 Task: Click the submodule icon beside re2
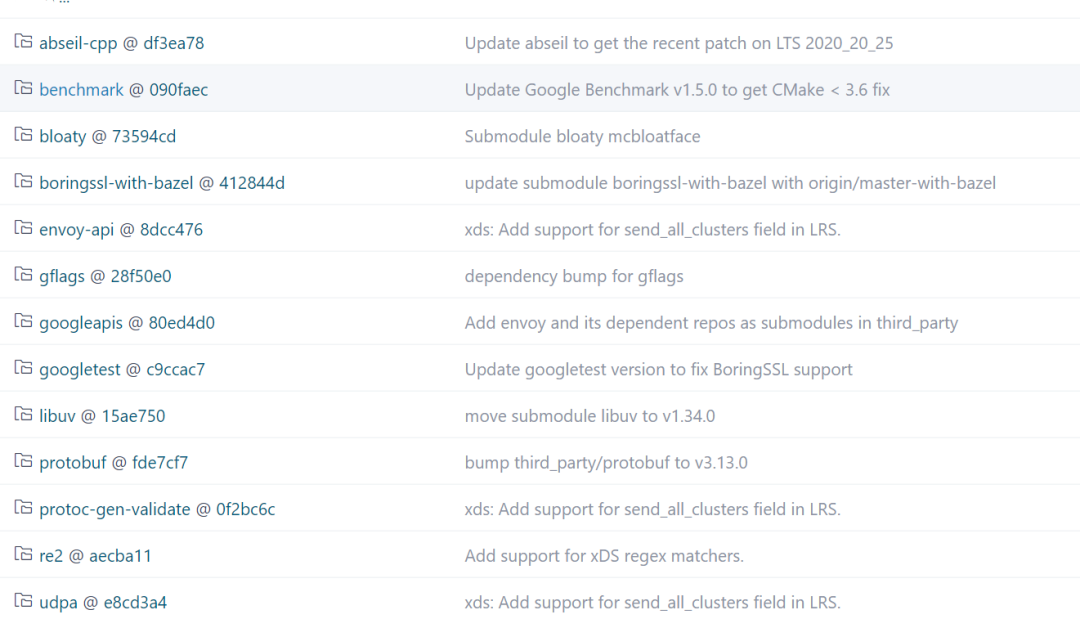[23, 554]
